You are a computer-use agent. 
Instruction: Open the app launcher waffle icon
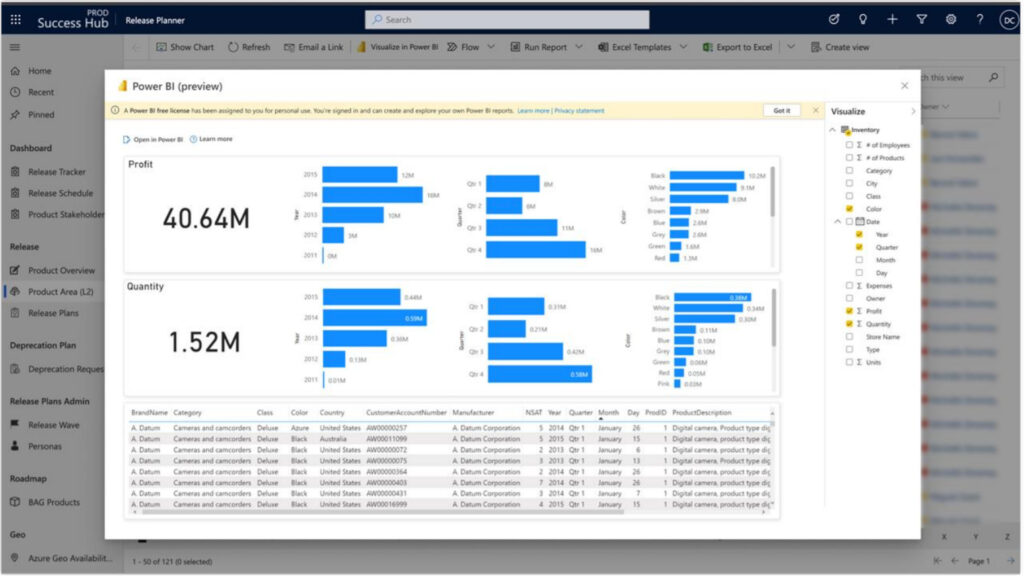16,20
